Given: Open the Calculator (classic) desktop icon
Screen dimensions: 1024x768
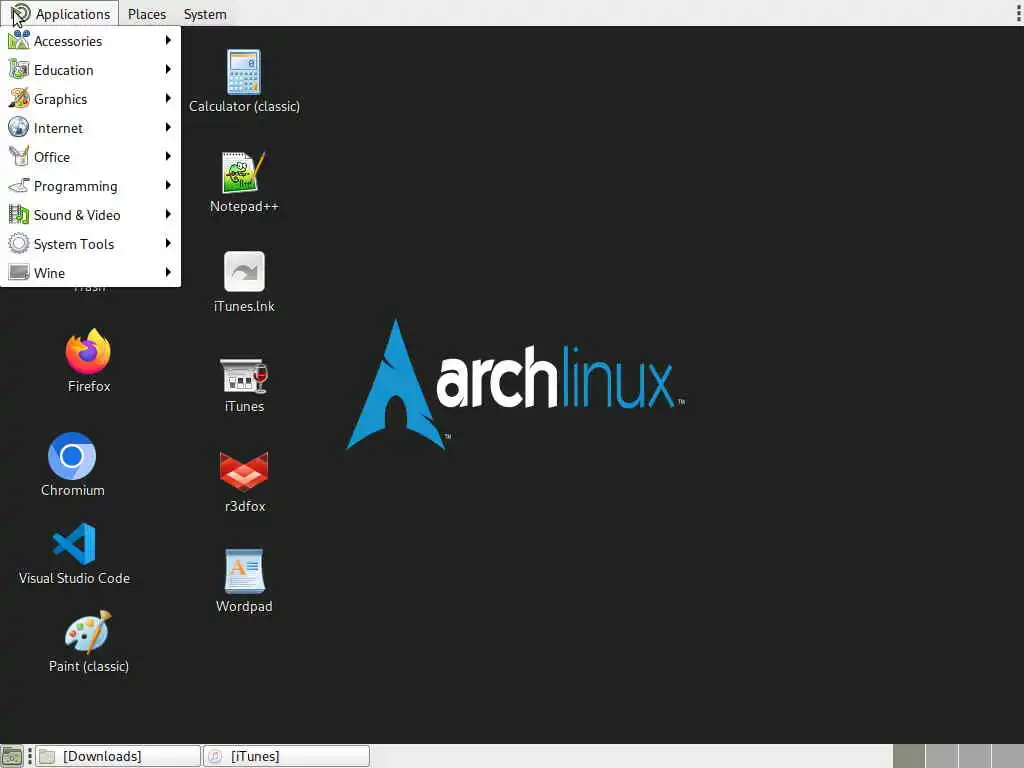Looking at the screenshot, I should (244, 72).
